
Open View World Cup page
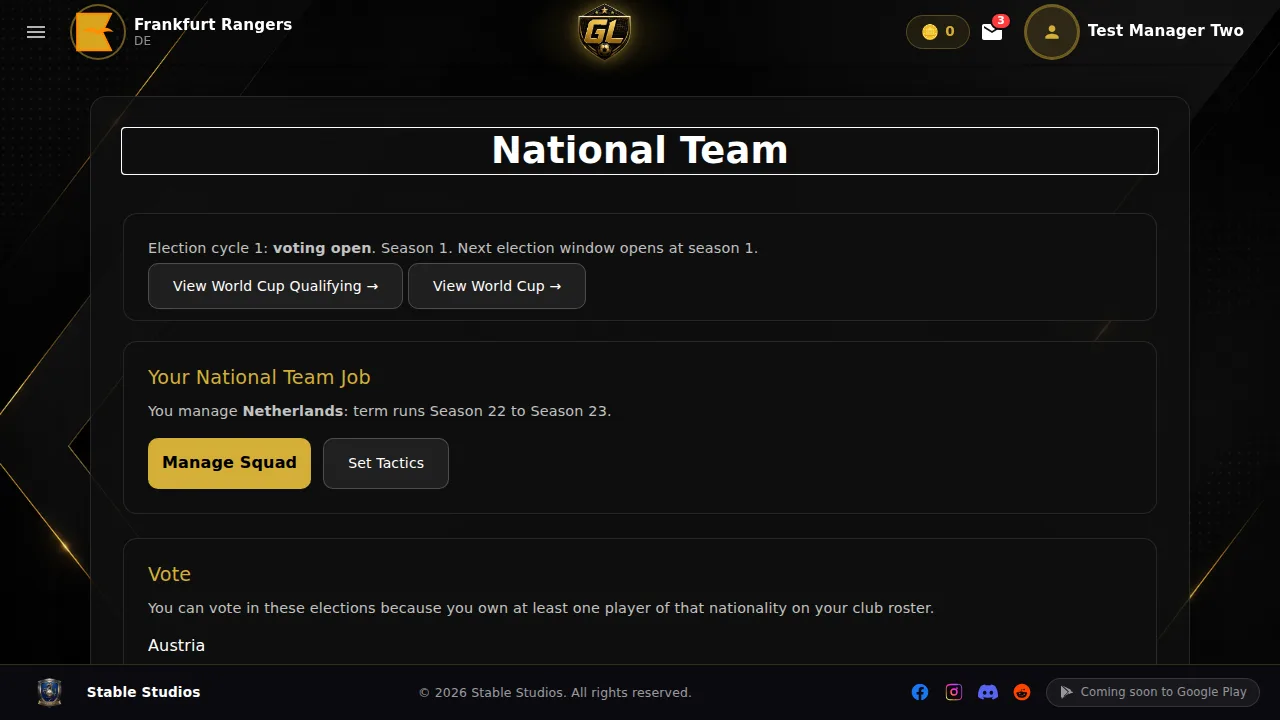click(497, 286)
